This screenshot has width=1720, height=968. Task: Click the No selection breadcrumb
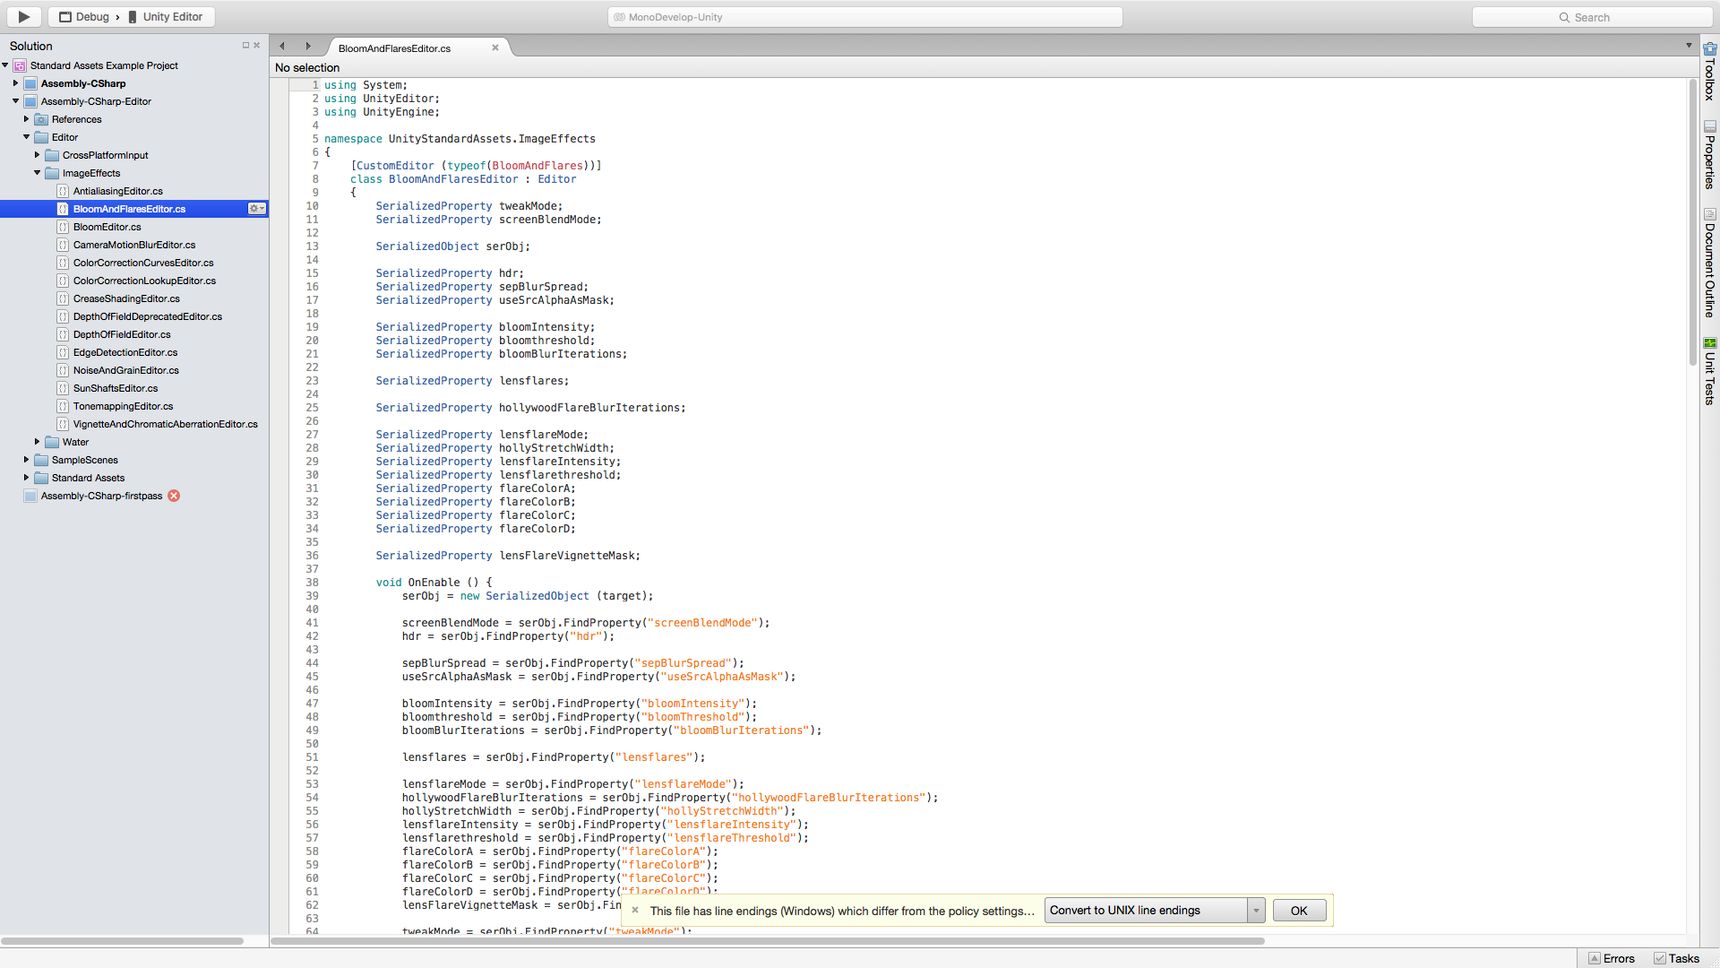click(x=307, y=68)
